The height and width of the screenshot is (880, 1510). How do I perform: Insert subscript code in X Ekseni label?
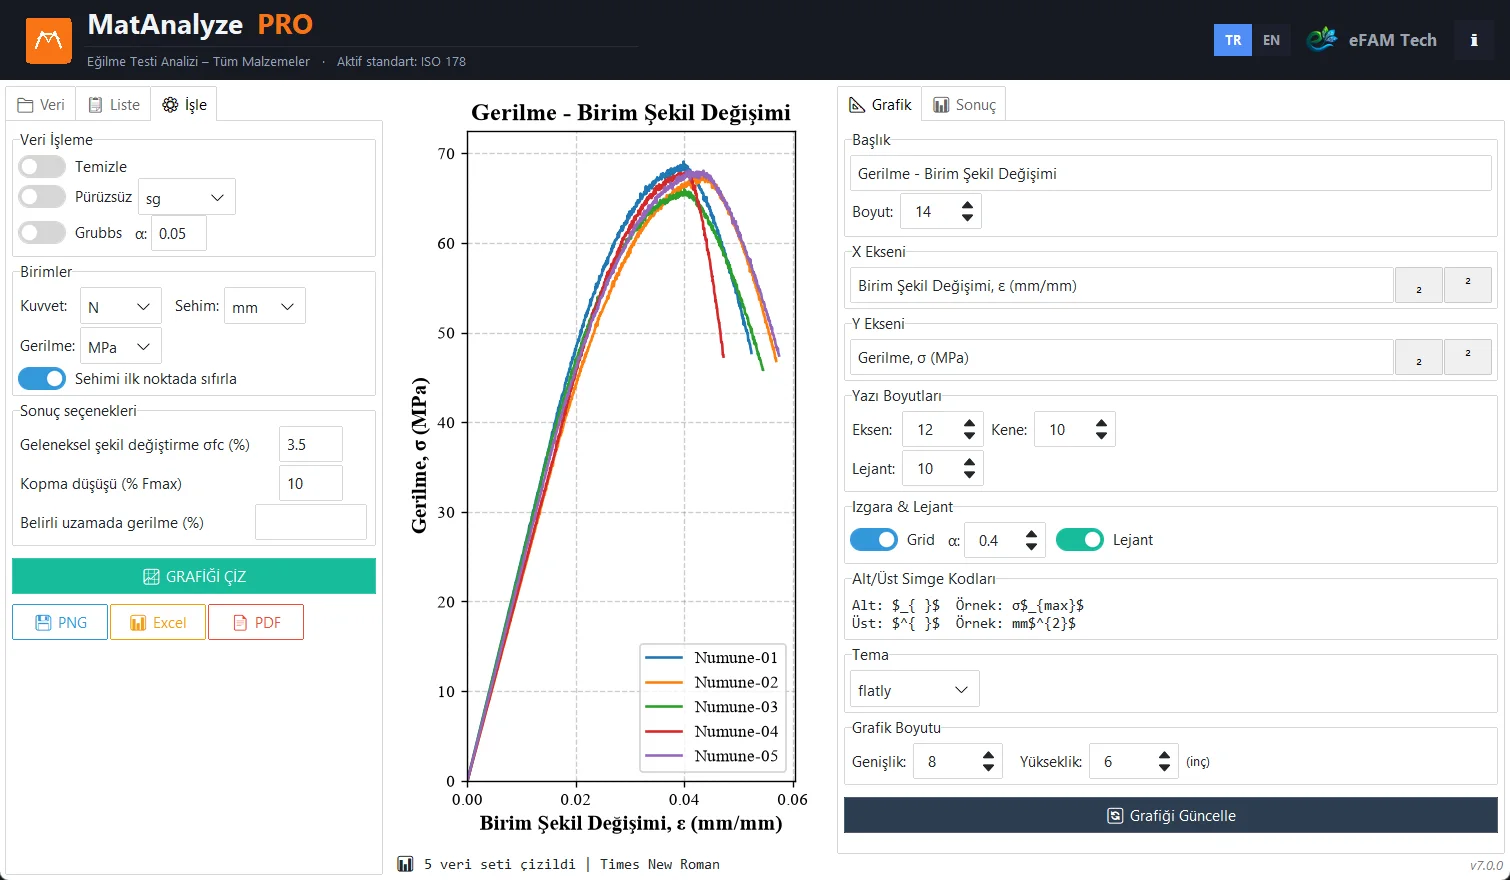(1418, 285)
